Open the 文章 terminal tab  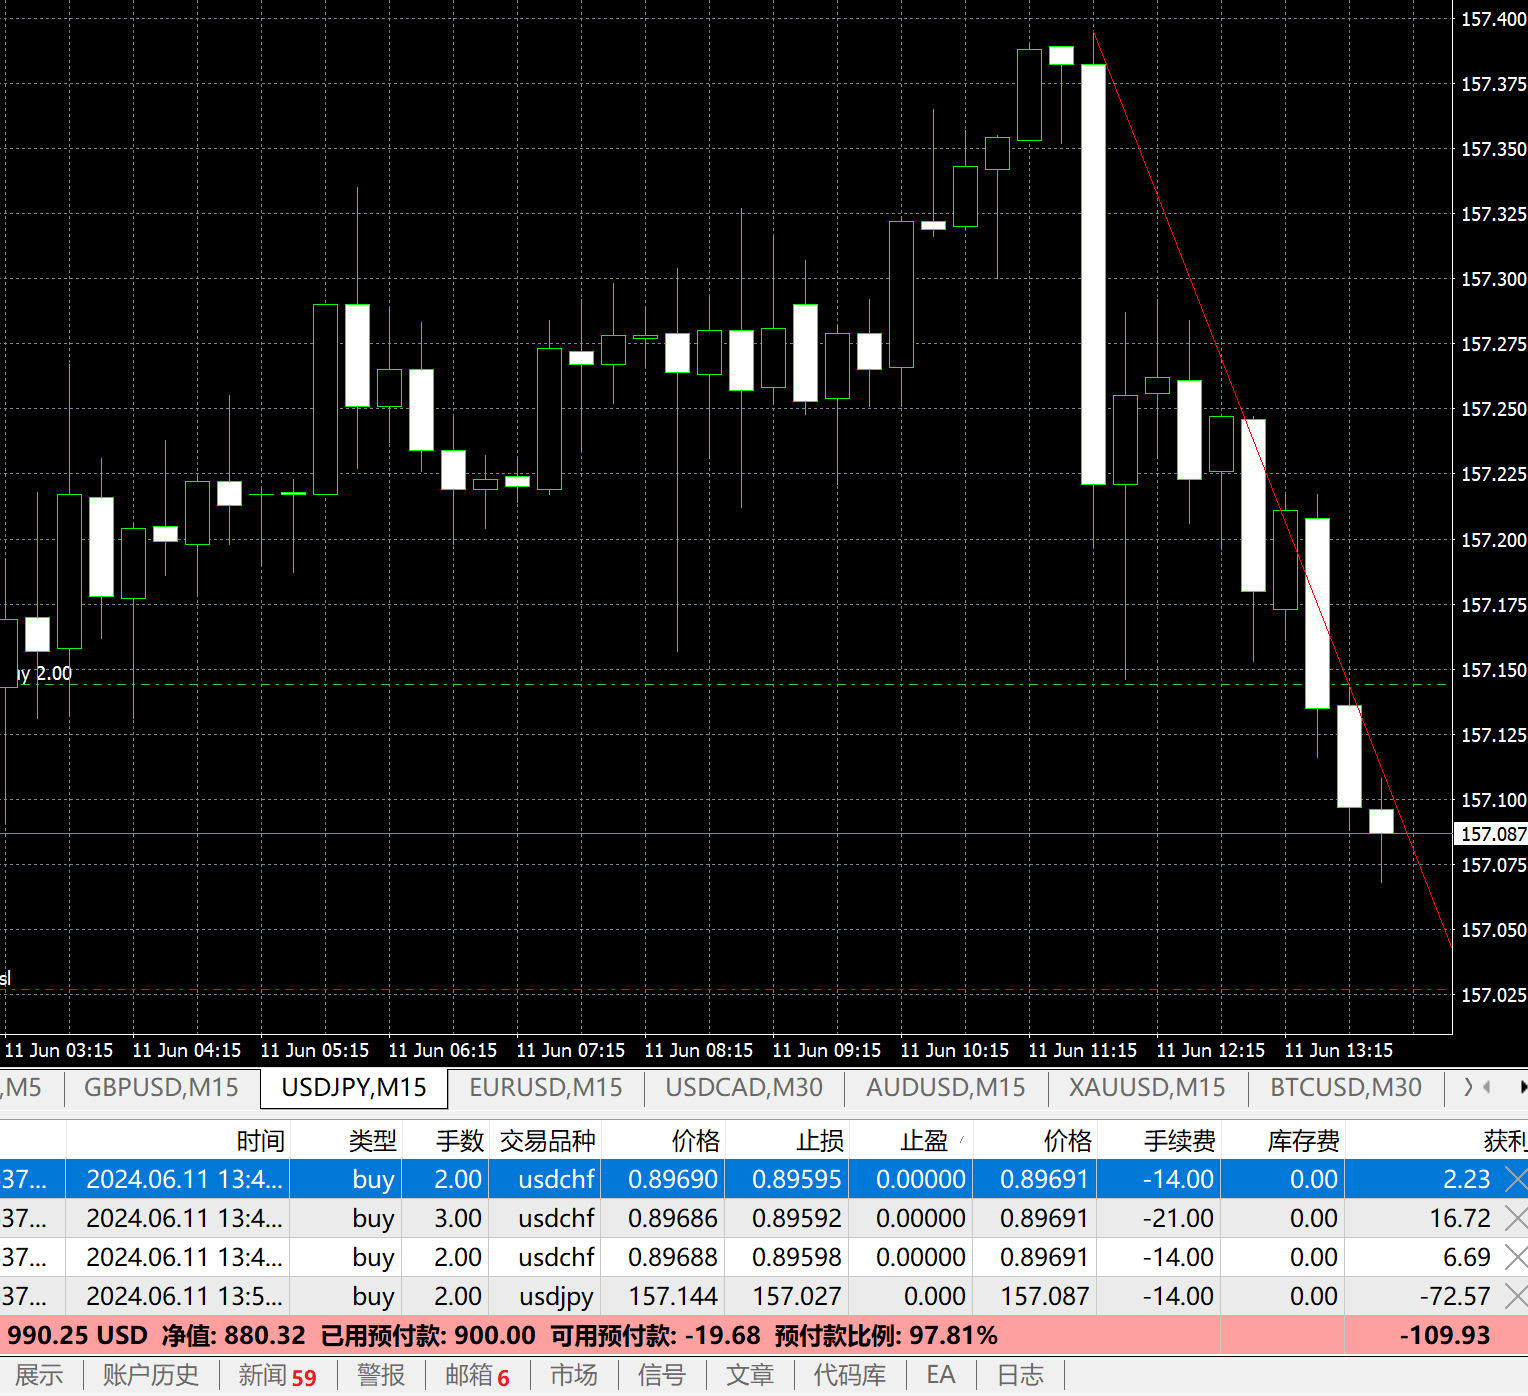pyautogui.click(x=750, y=1375)
